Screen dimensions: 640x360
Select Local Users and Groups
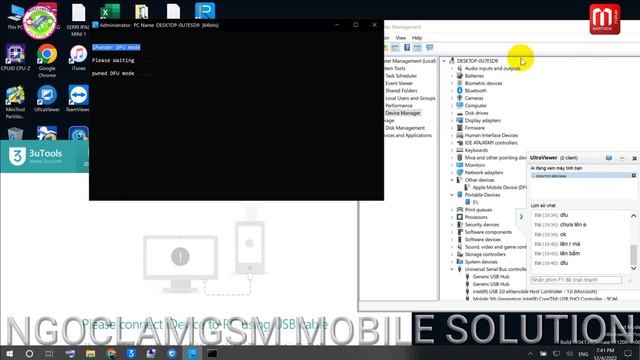coord(410,98)
